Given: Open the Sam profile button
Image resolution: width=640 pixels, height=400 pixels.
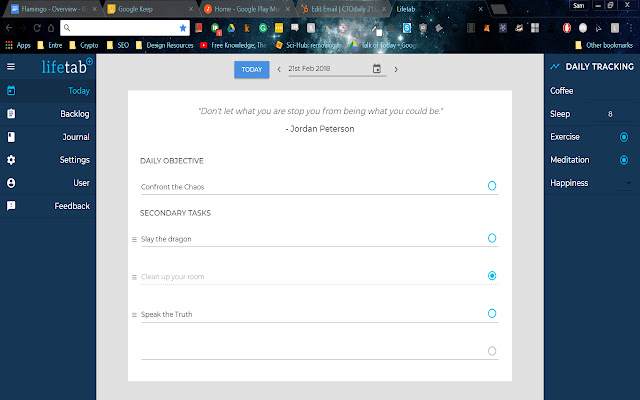Looking at the screenshot, I should pyautogui.click(x=578, y=5).
